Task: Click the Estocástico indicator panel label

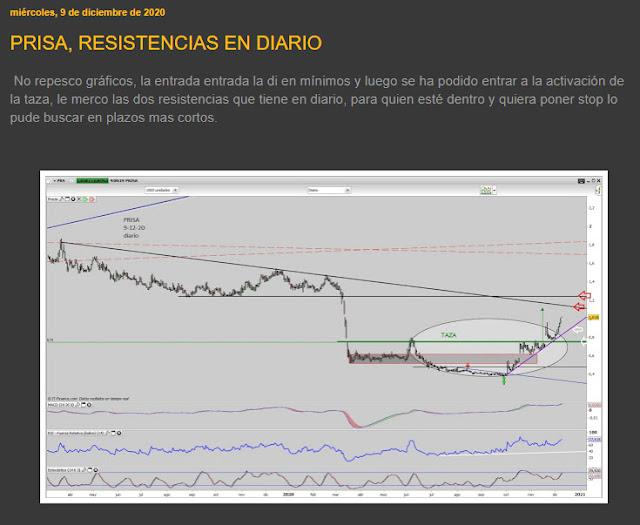Action: click(x=64, y=470)
